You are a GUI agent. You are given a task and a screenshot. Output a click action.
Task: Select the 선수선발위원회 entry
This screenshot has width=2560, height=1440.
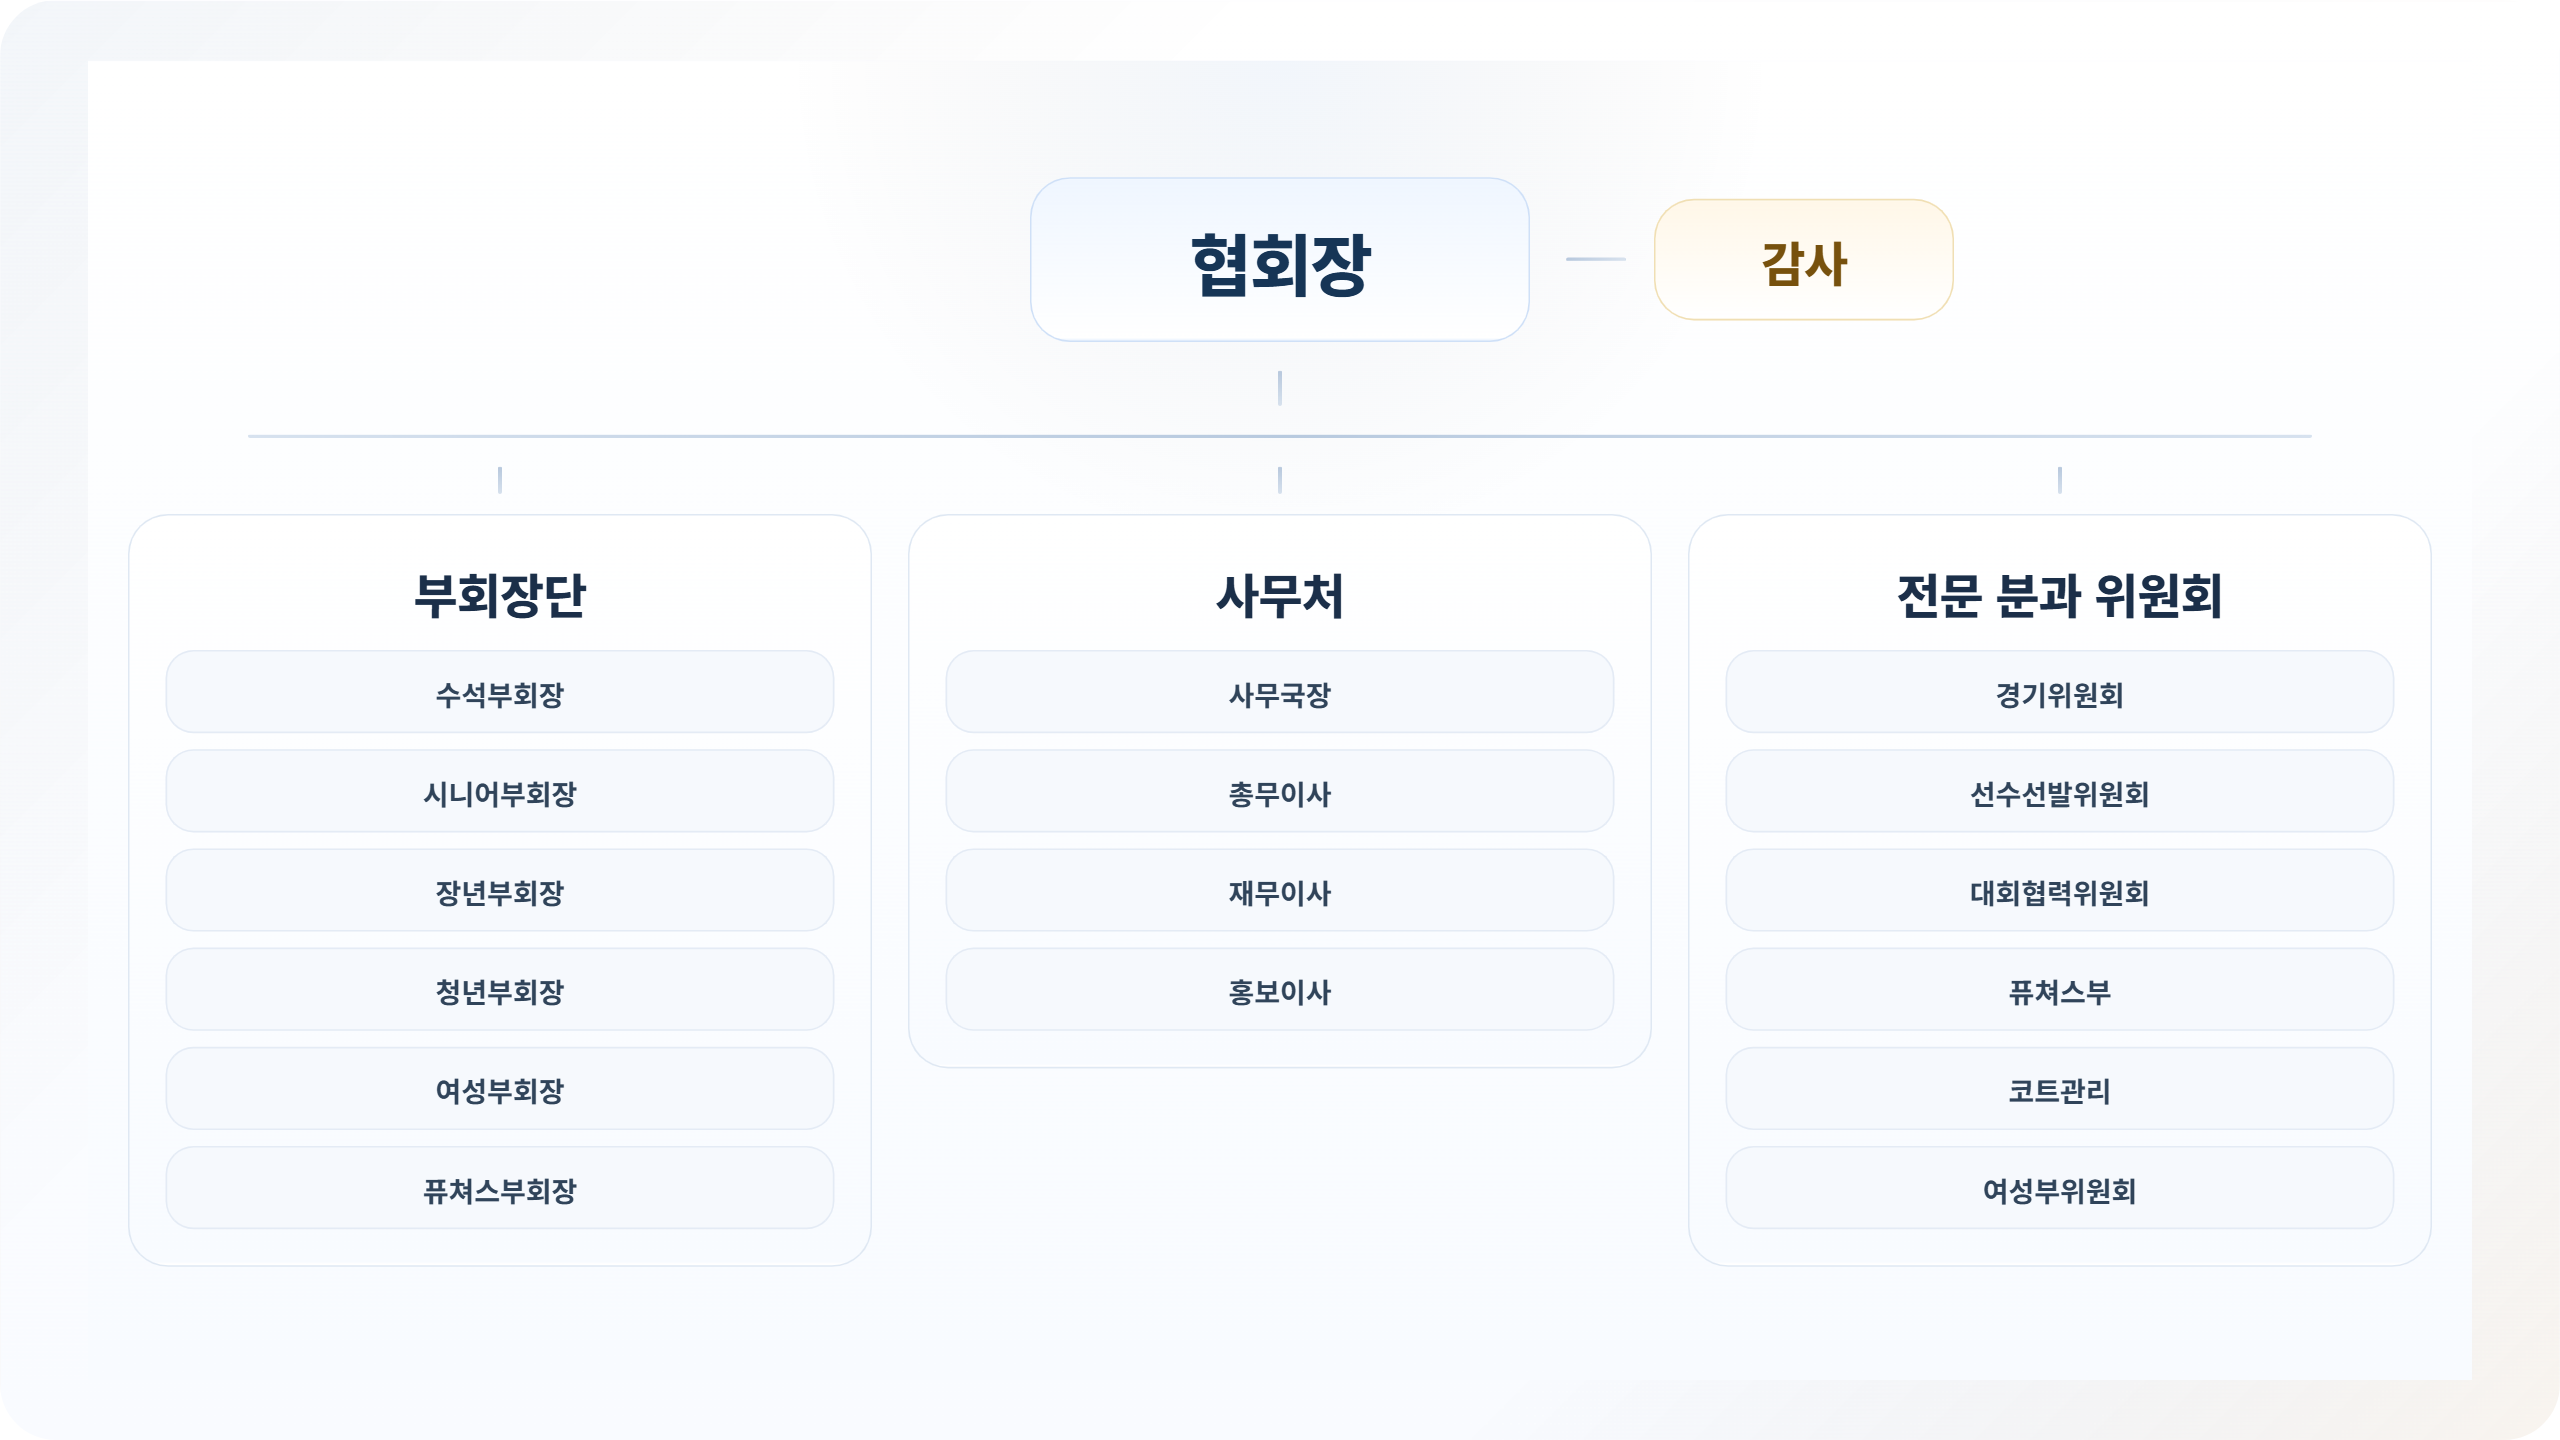(2059, 792)
